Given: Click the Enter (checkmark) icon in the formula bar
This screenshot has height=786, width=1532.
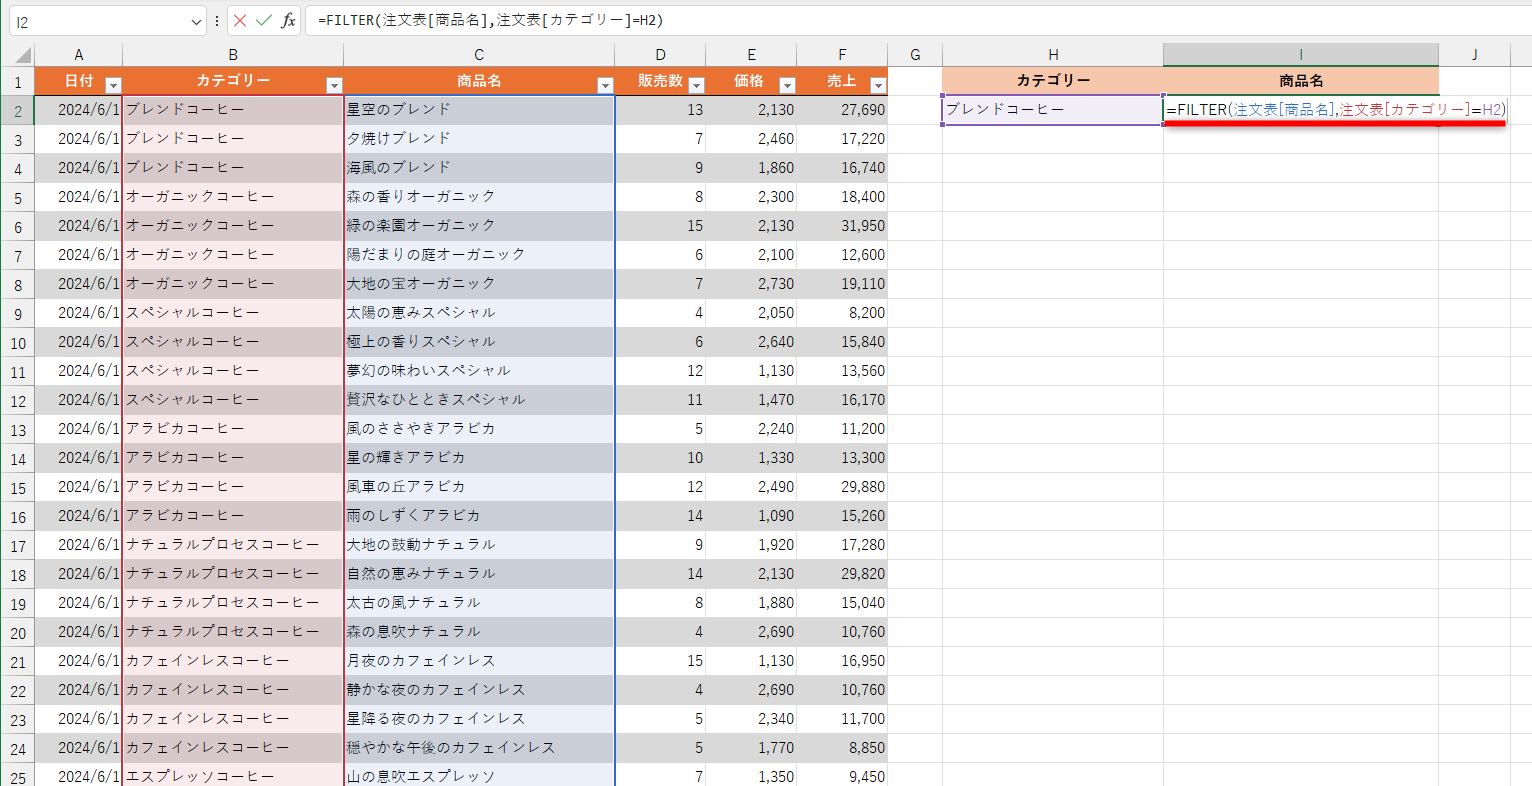Looking at the screenshot, I should tap(263, 21).
